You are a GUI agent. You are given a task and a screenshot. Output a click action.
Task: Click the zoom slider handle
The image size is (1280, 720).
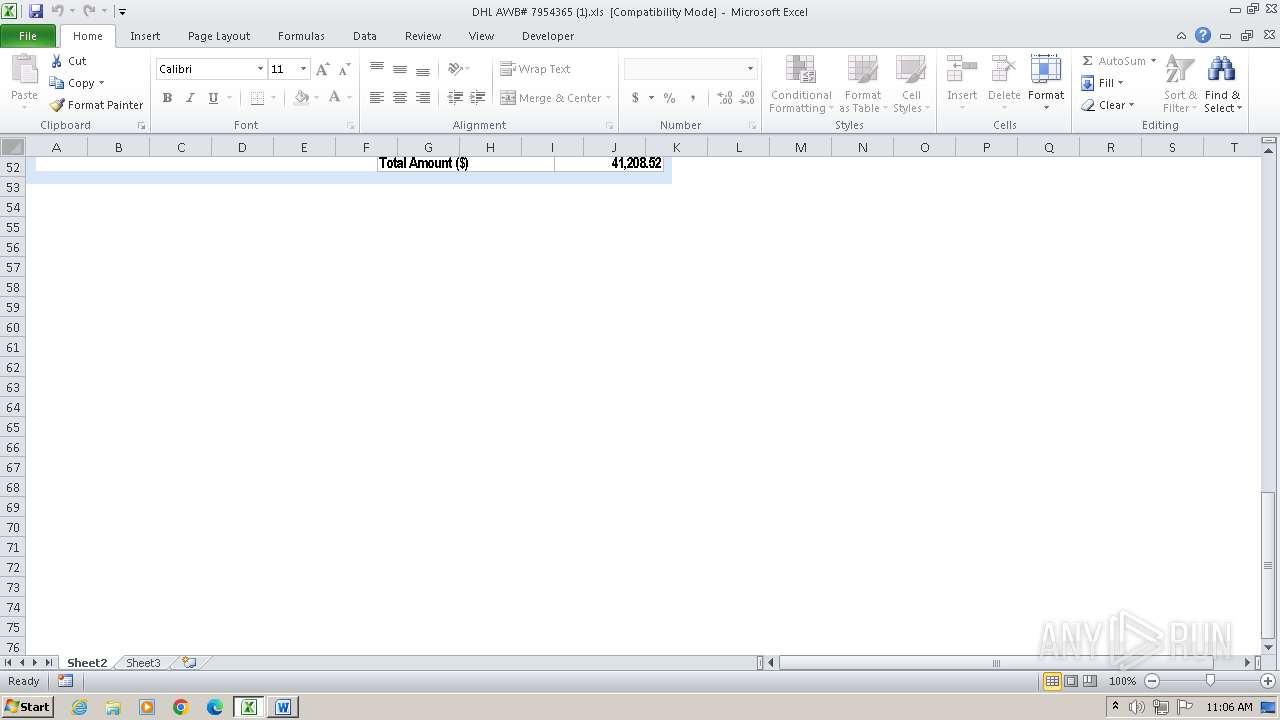1210,681
